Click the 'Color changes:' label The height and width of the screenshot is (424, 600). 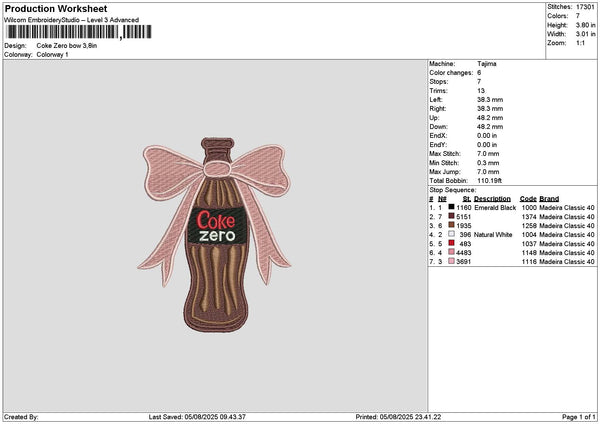(451, 73)
